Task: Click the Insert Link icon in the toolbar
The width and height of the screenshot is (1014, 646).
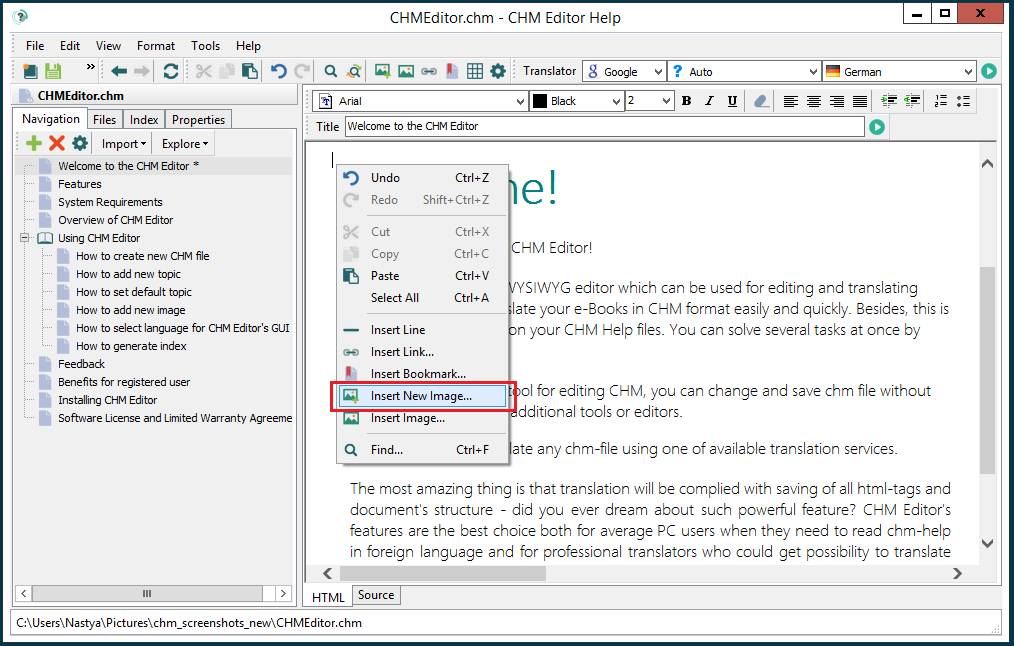Action: [428, 71]
